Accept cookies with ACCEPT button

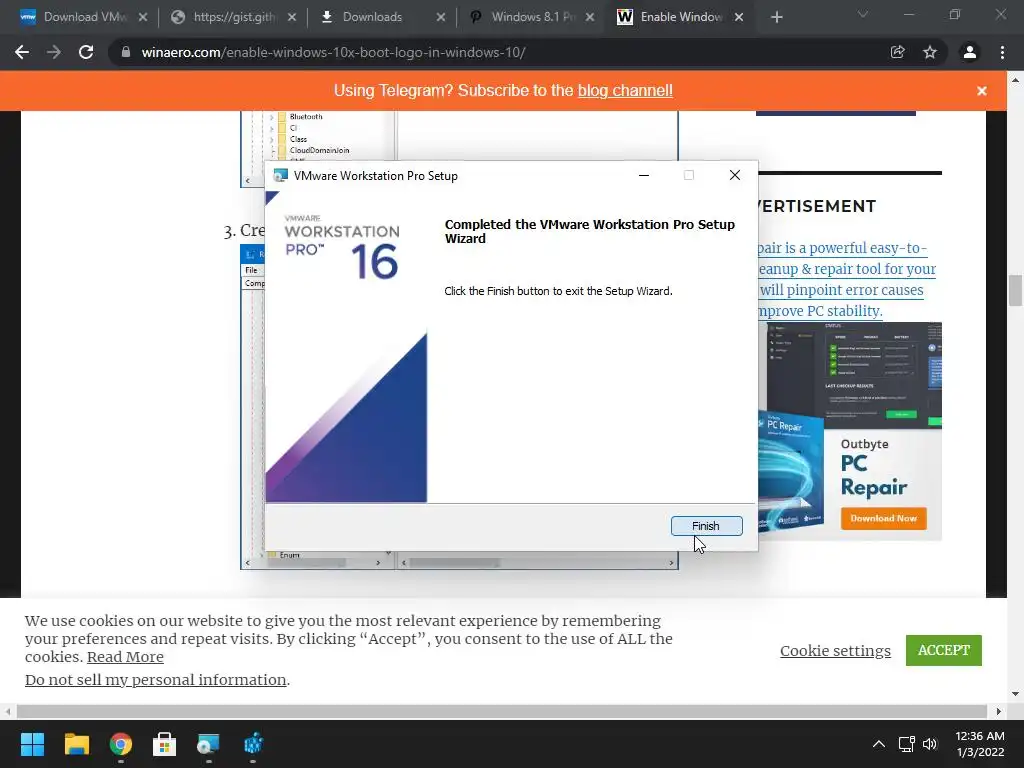[x=944, y=650]
